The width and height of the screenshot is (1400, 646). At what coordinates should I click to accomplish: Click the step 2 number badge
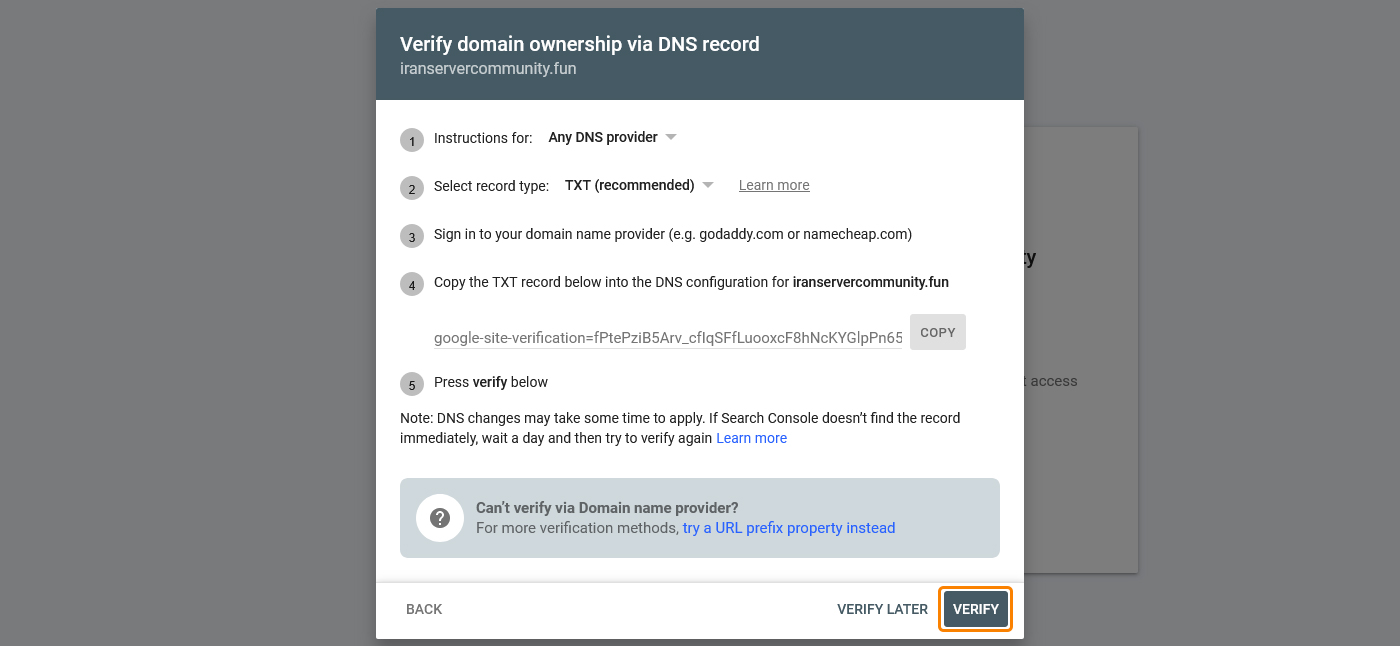(412, 188)
